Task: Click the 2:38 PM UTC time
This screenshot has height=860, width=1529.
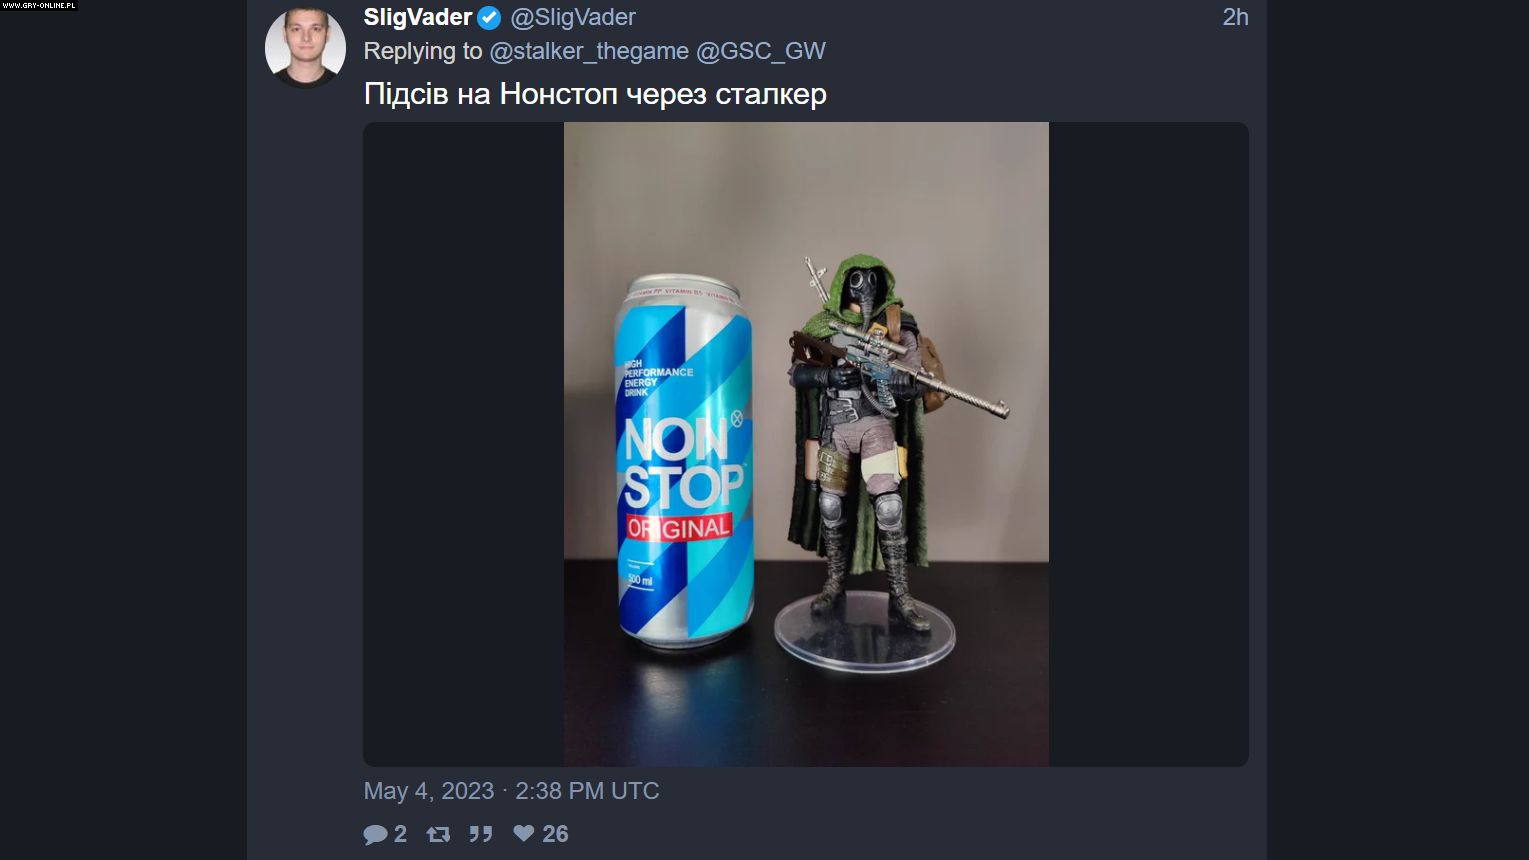Action: pyautogui.click(x=587, y=791)
